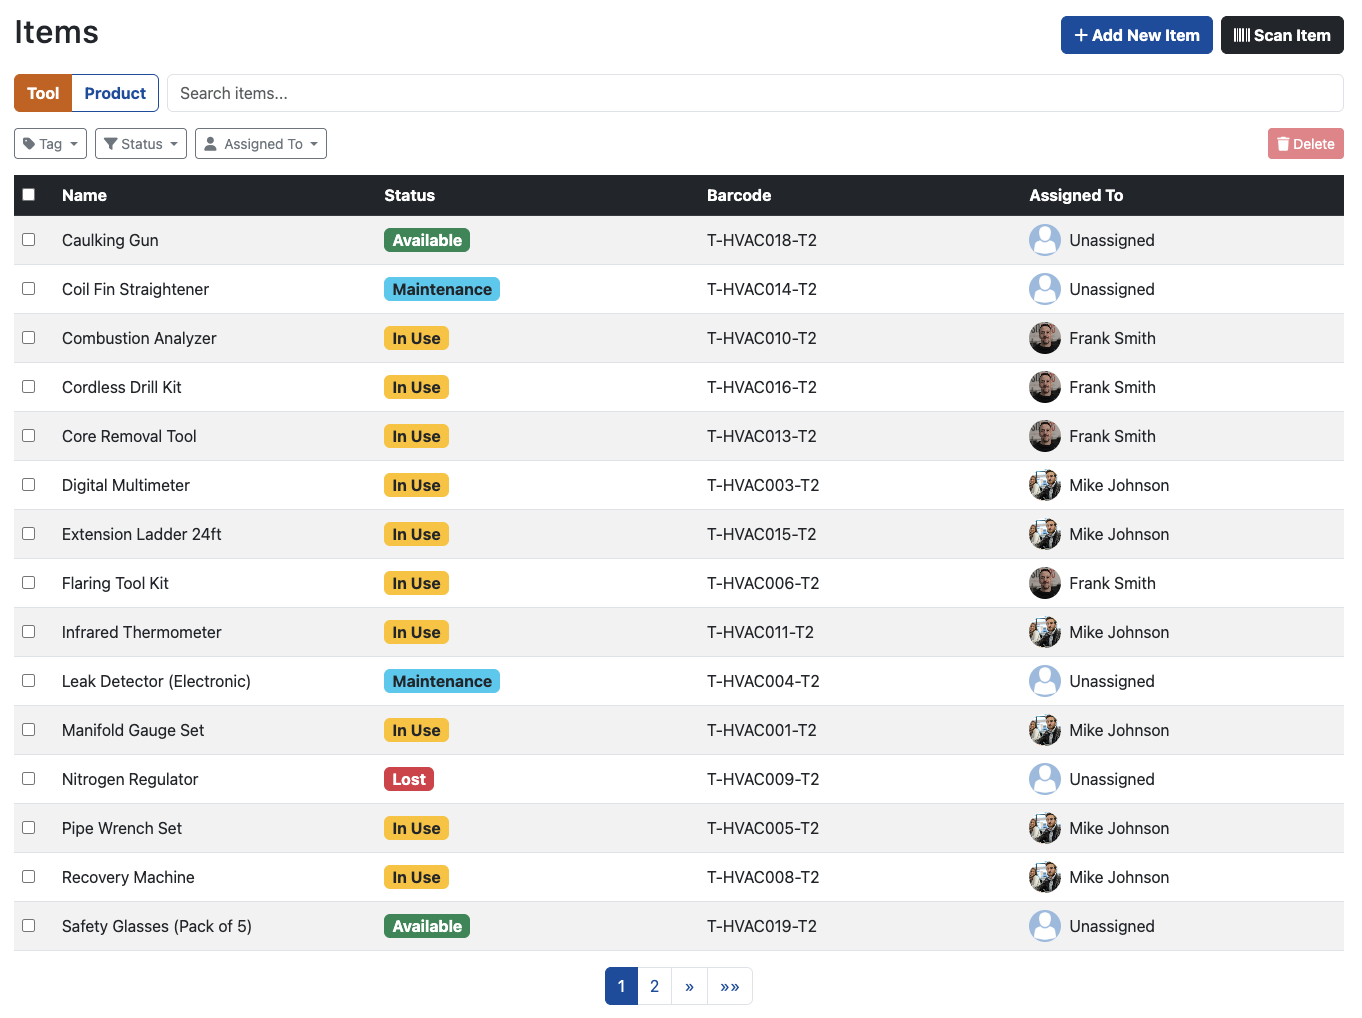
Task: Select the Tool tab
Action: (43, 93)
